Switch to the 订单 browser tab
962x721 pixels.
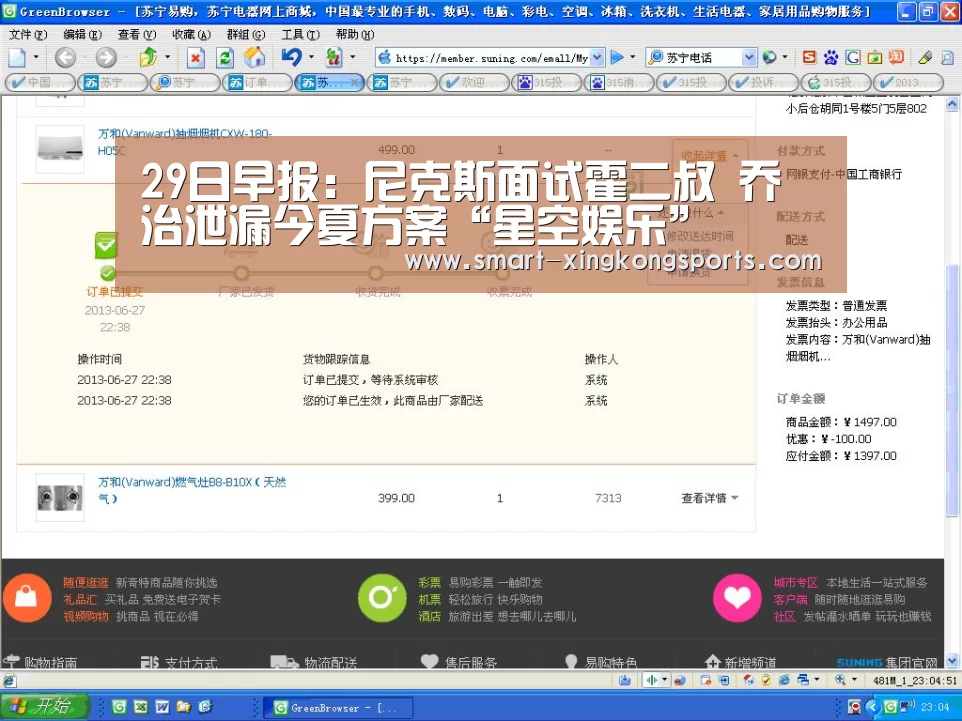(x=256, y=82)
